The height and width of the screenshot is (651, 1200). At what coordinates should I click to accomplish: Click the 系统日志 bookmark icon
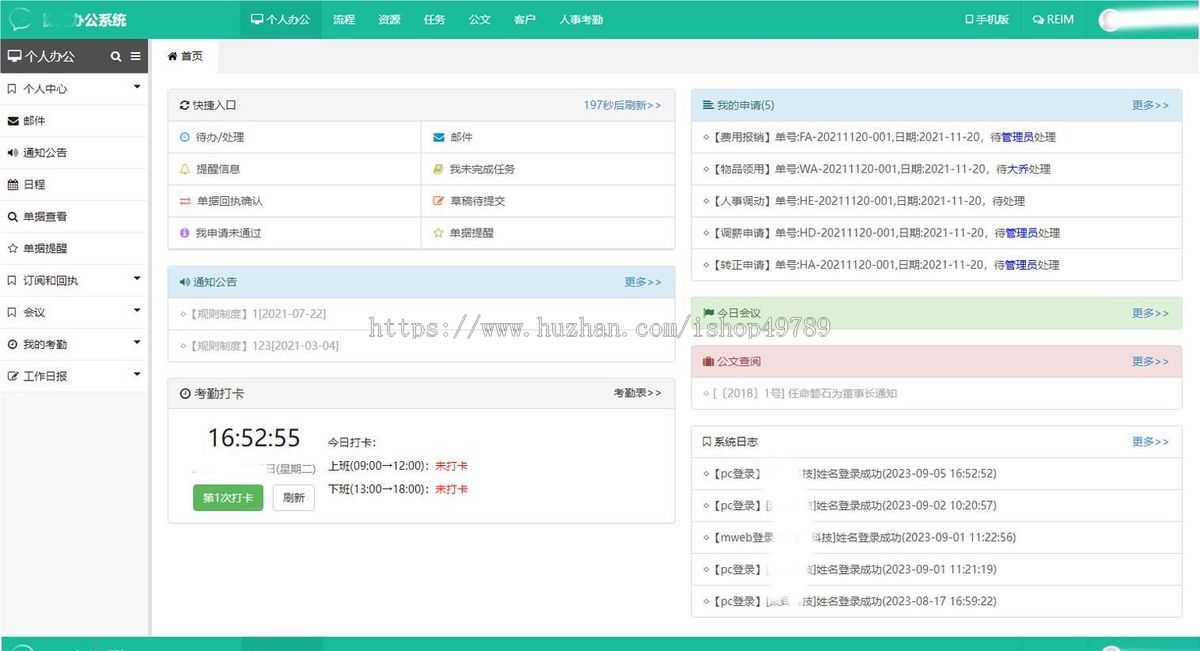[707, 441]
